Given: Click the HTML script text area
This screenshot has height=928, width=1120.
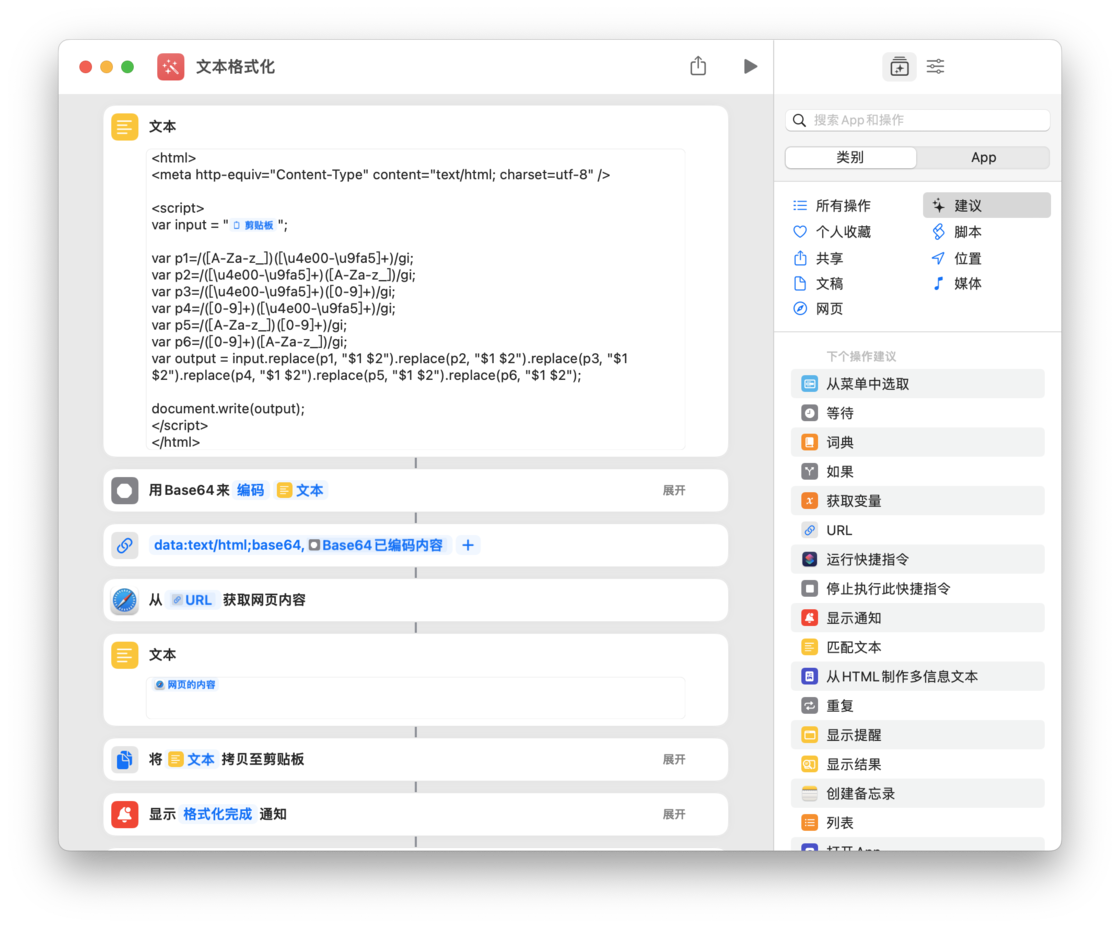Looking at the screenshot, I should pyautogui.click(x=416, y=300).
